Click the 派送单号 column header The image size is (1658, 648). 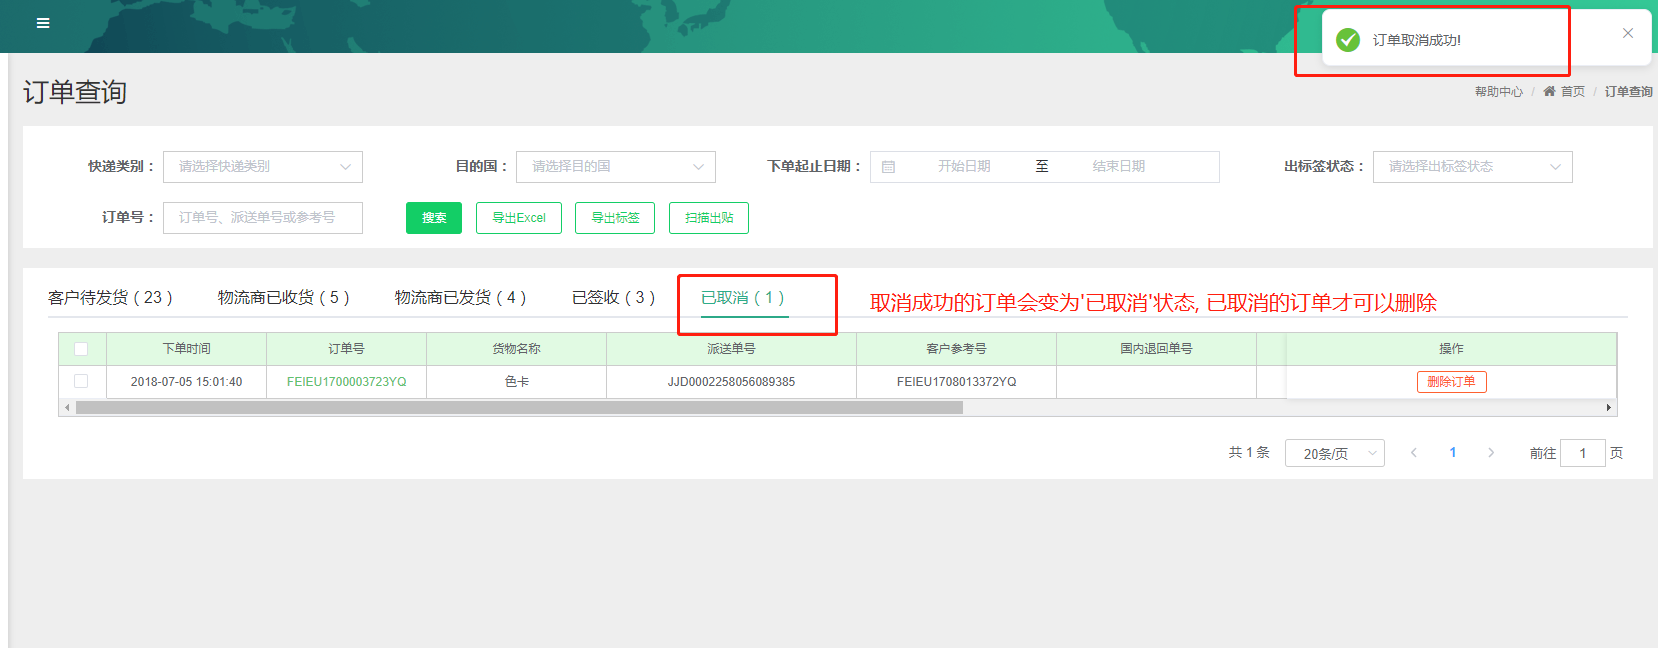731,349
